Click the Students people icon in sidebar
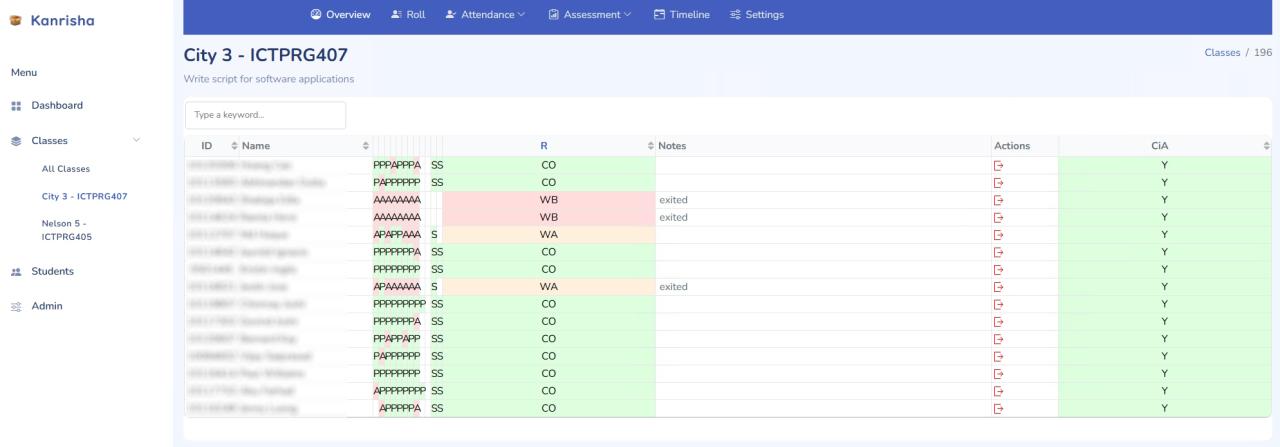1280x447 pixels. coord(16,271)
